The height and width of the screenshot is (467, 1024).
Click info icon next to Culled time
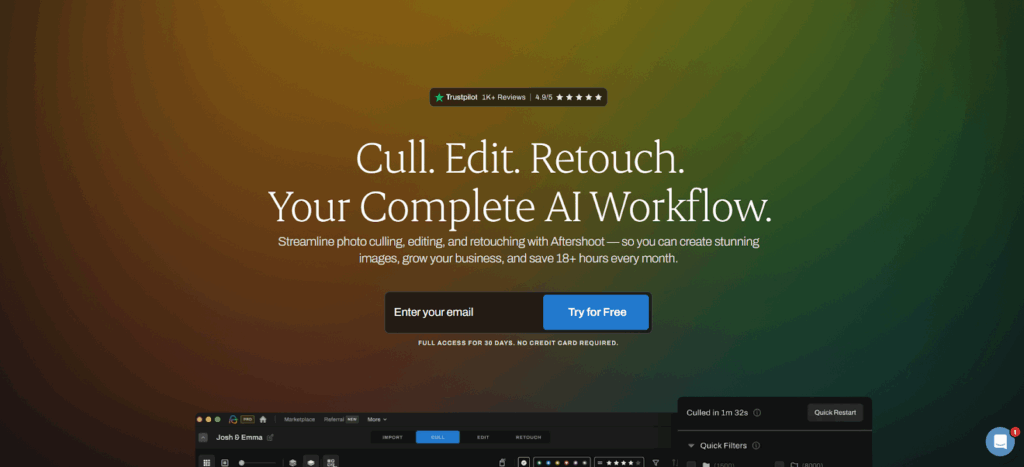pos(757,412)
